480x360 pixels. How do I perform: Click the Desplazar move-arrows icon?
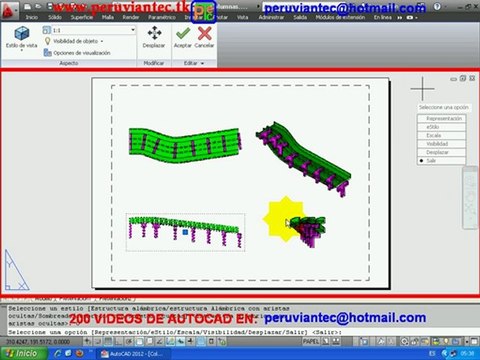pos(154,33)
